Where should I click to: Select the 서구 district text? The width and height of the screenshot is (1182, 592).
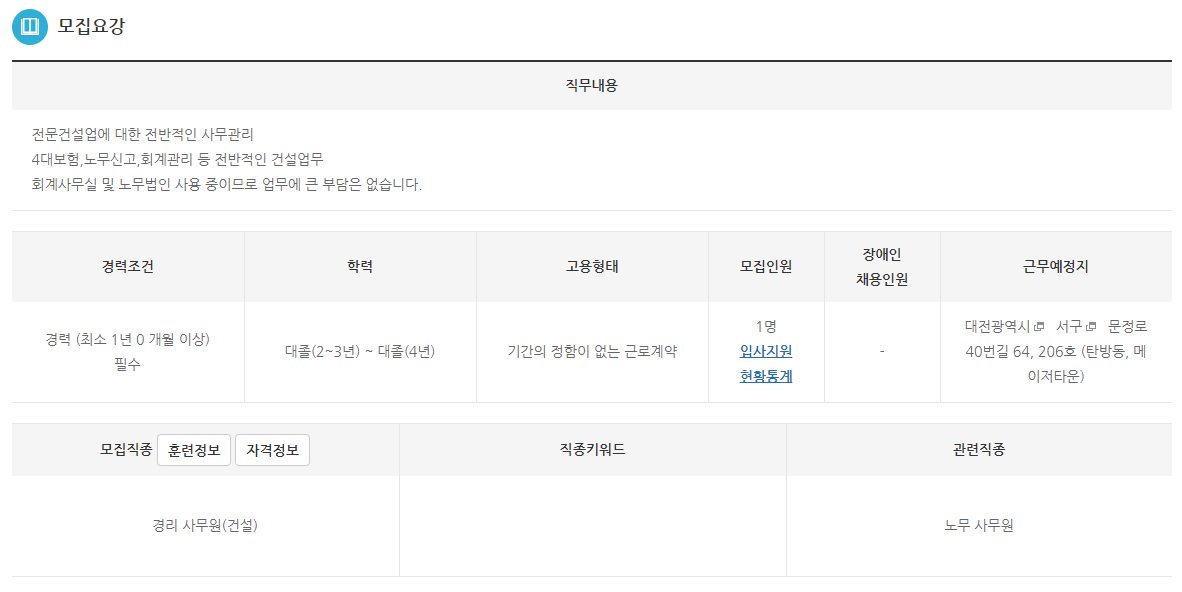click(x=1068, y=326)
